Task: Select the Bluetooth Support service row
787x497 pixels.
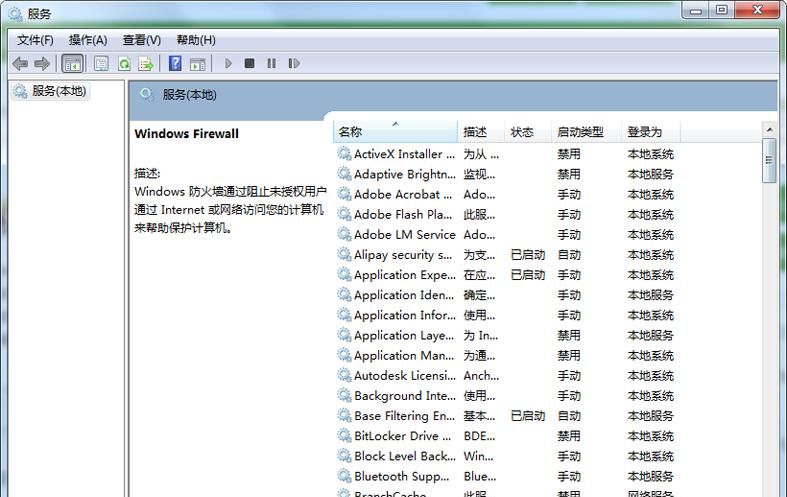Action: [505, 476]
